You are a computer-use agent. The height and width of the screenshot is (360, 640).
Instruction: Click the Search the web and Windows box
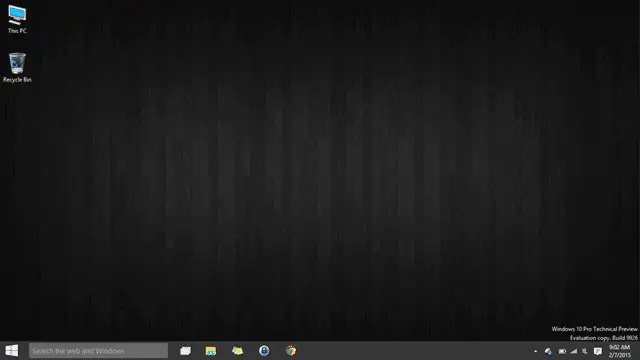98,351
